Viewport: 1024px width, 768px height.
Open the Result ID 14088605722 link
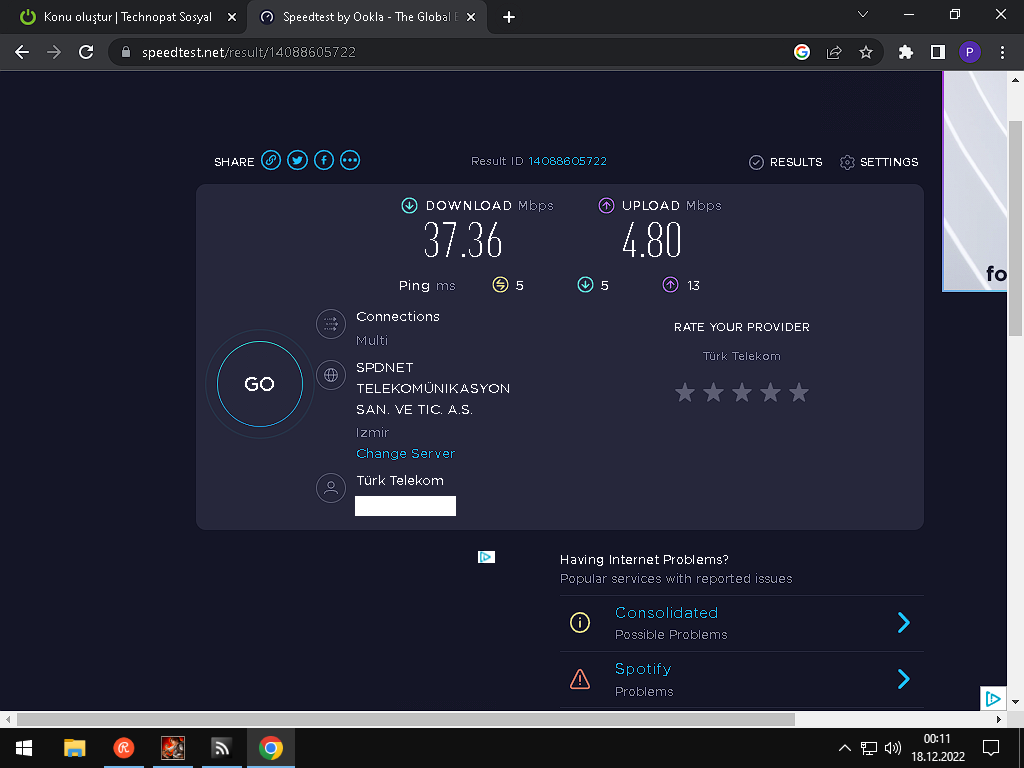pyautogui.click(x=568, y=161)
